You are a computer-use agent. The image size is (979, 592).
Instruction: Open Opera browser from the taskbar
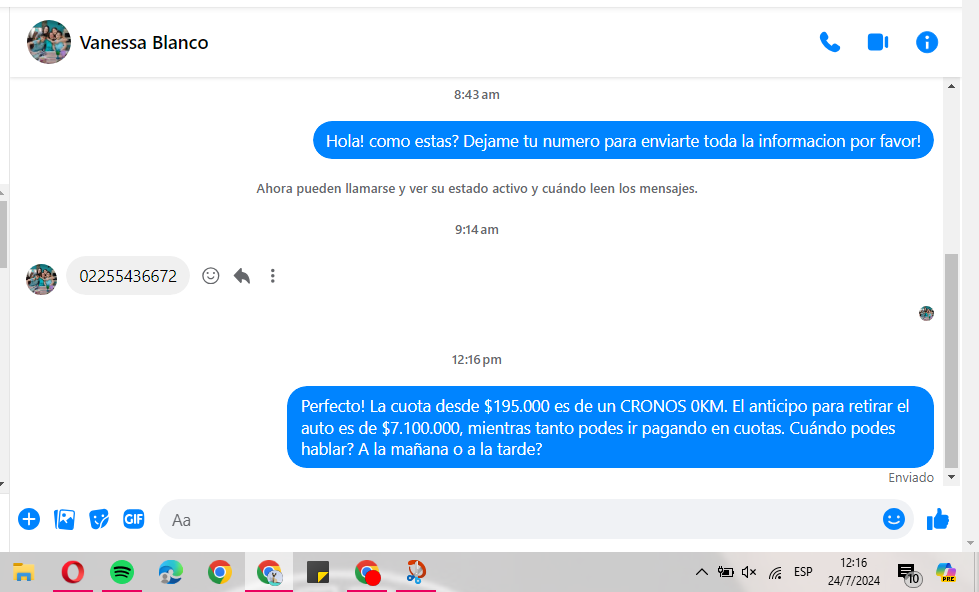pos(72,572)
